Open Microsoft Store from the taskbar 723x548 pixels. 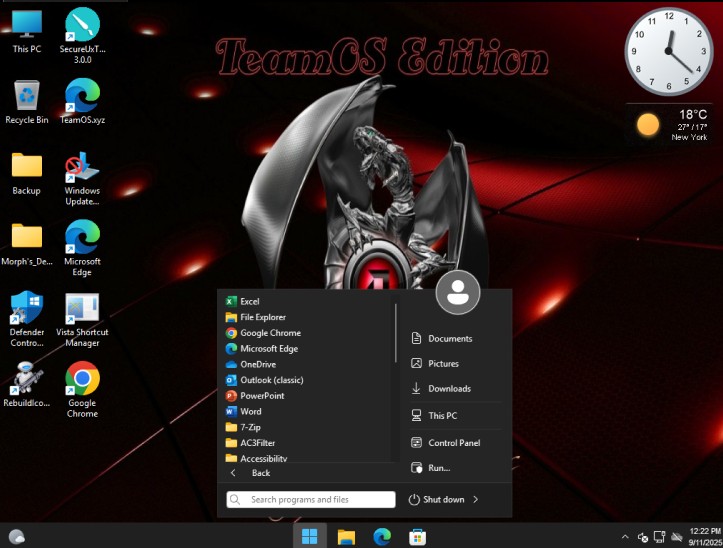418,536
